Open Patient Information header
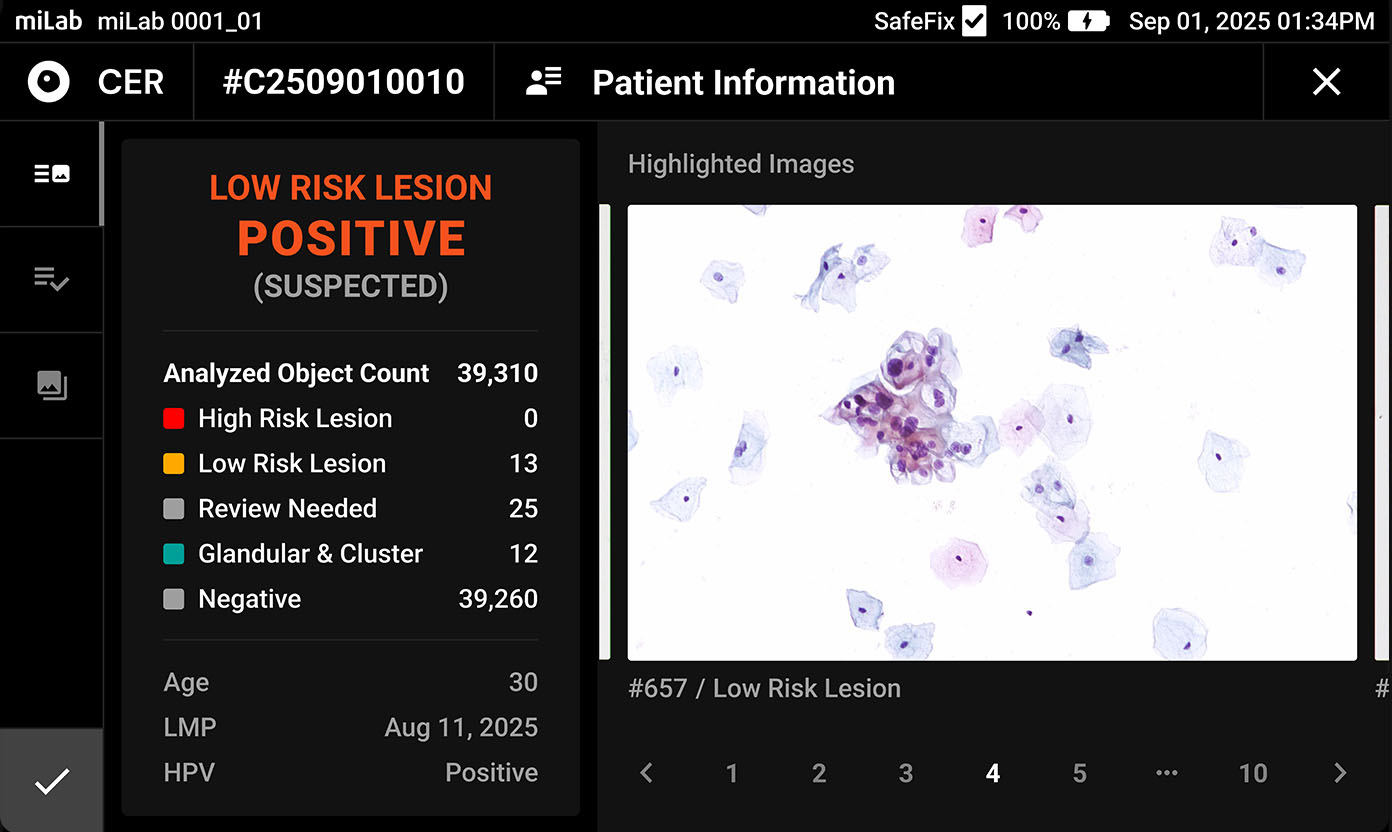The image size is (1392, 832). pos(743,82)
